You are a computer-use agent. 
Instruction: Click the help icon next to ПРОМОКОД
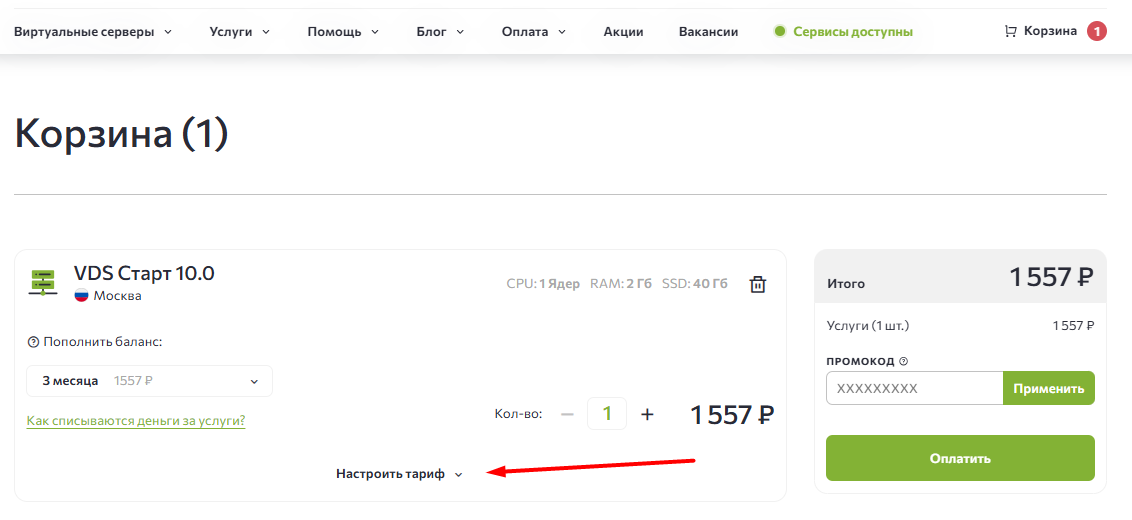(x=903, y=361)
